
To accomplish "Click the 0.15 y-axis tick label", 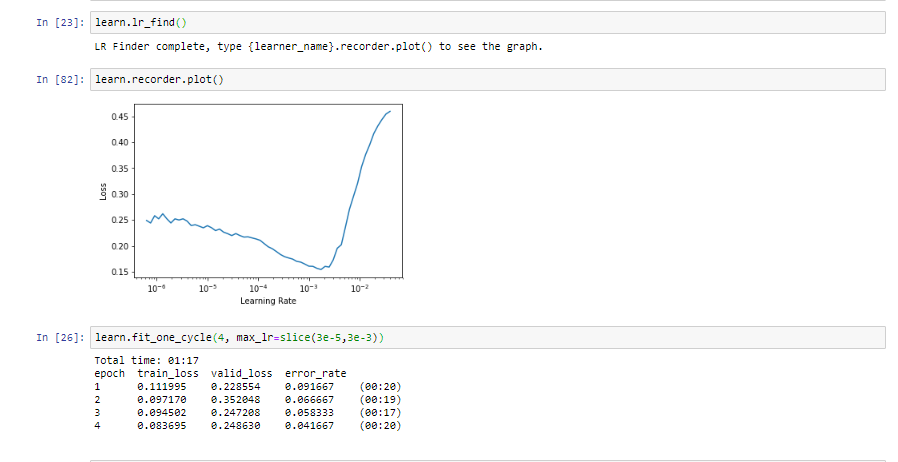I will [120, 272].
